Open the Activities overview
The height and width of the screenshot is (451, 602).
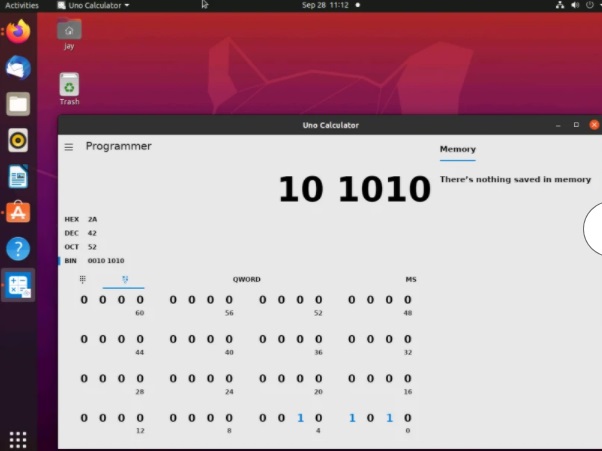(x=22, y=5)
